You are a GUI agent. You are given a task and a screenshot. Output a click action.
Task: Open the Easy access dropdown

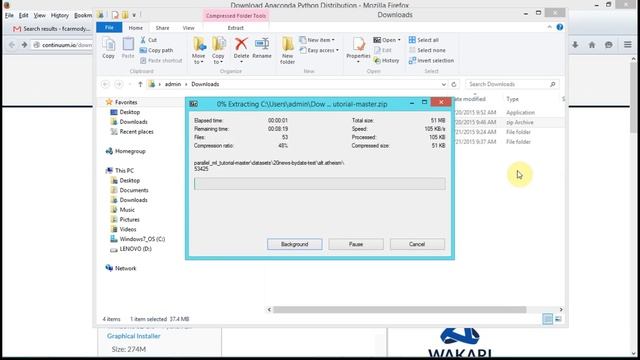click(x=319, y=50)
